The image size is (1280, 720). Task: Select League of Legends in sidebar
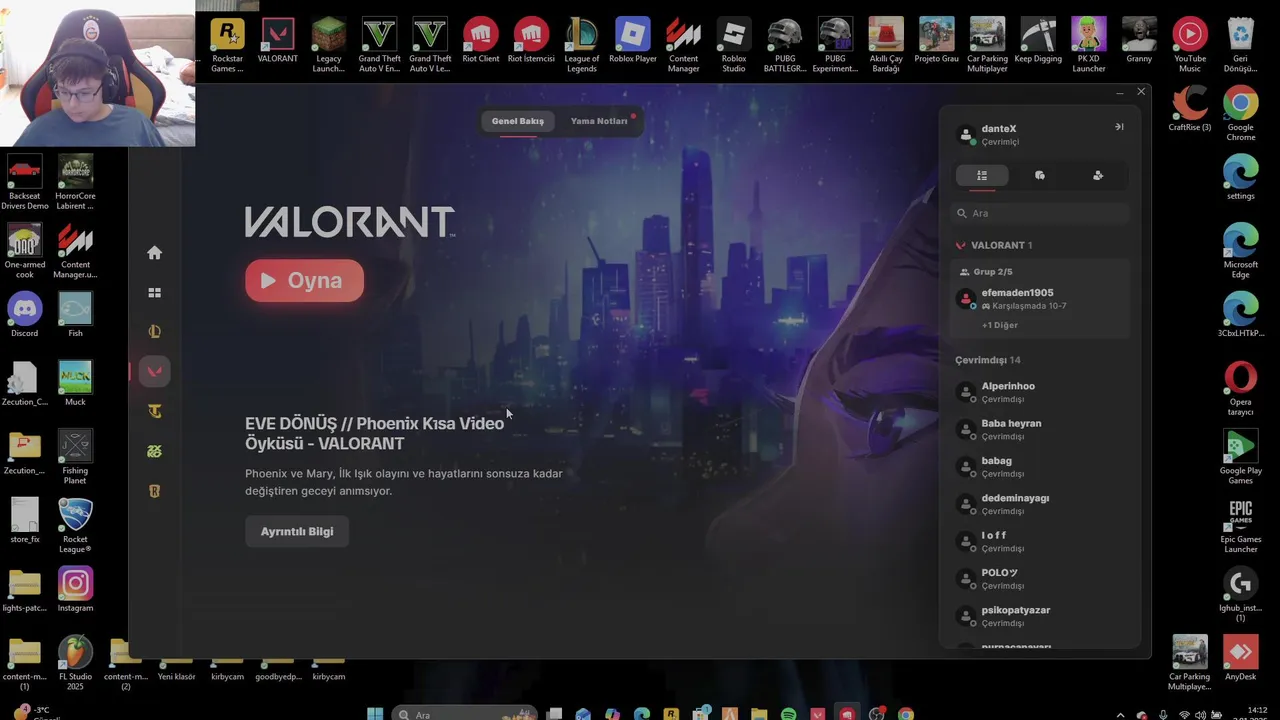[154, 332]
